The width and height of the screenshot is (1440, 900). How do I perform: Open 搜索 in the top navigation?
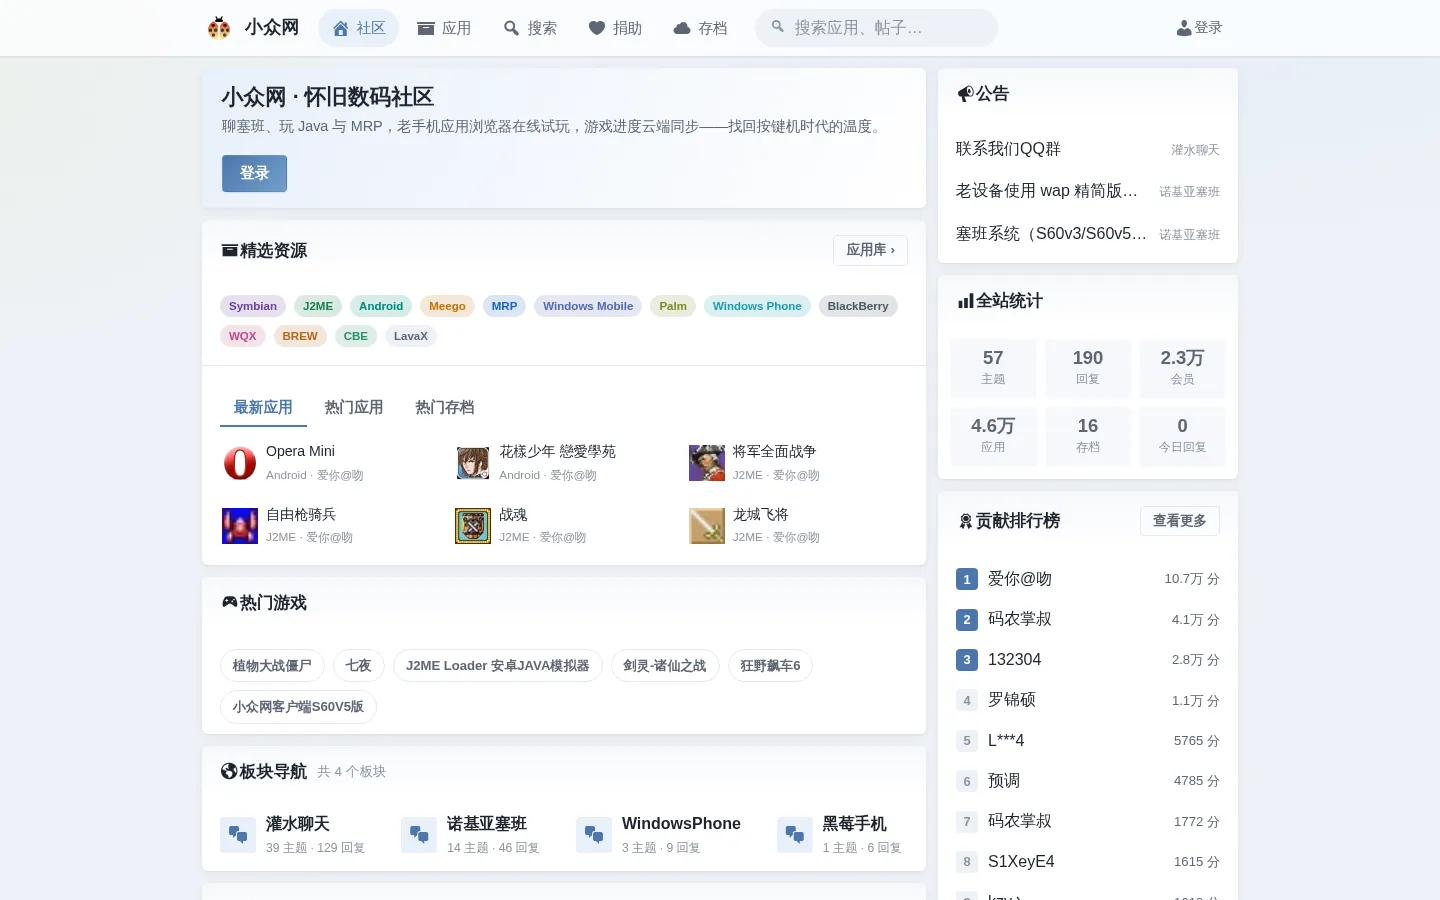pos(530,28)
